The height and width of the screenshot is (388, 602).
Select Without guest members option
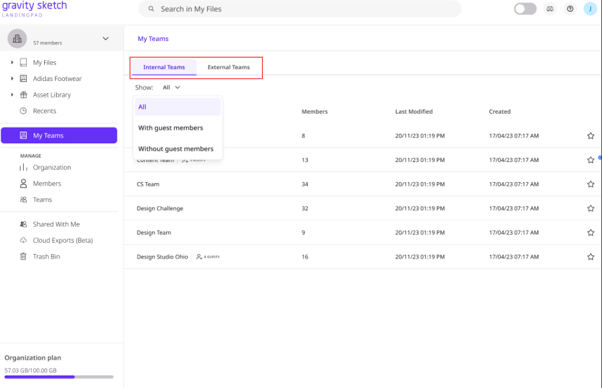[178, 149]
